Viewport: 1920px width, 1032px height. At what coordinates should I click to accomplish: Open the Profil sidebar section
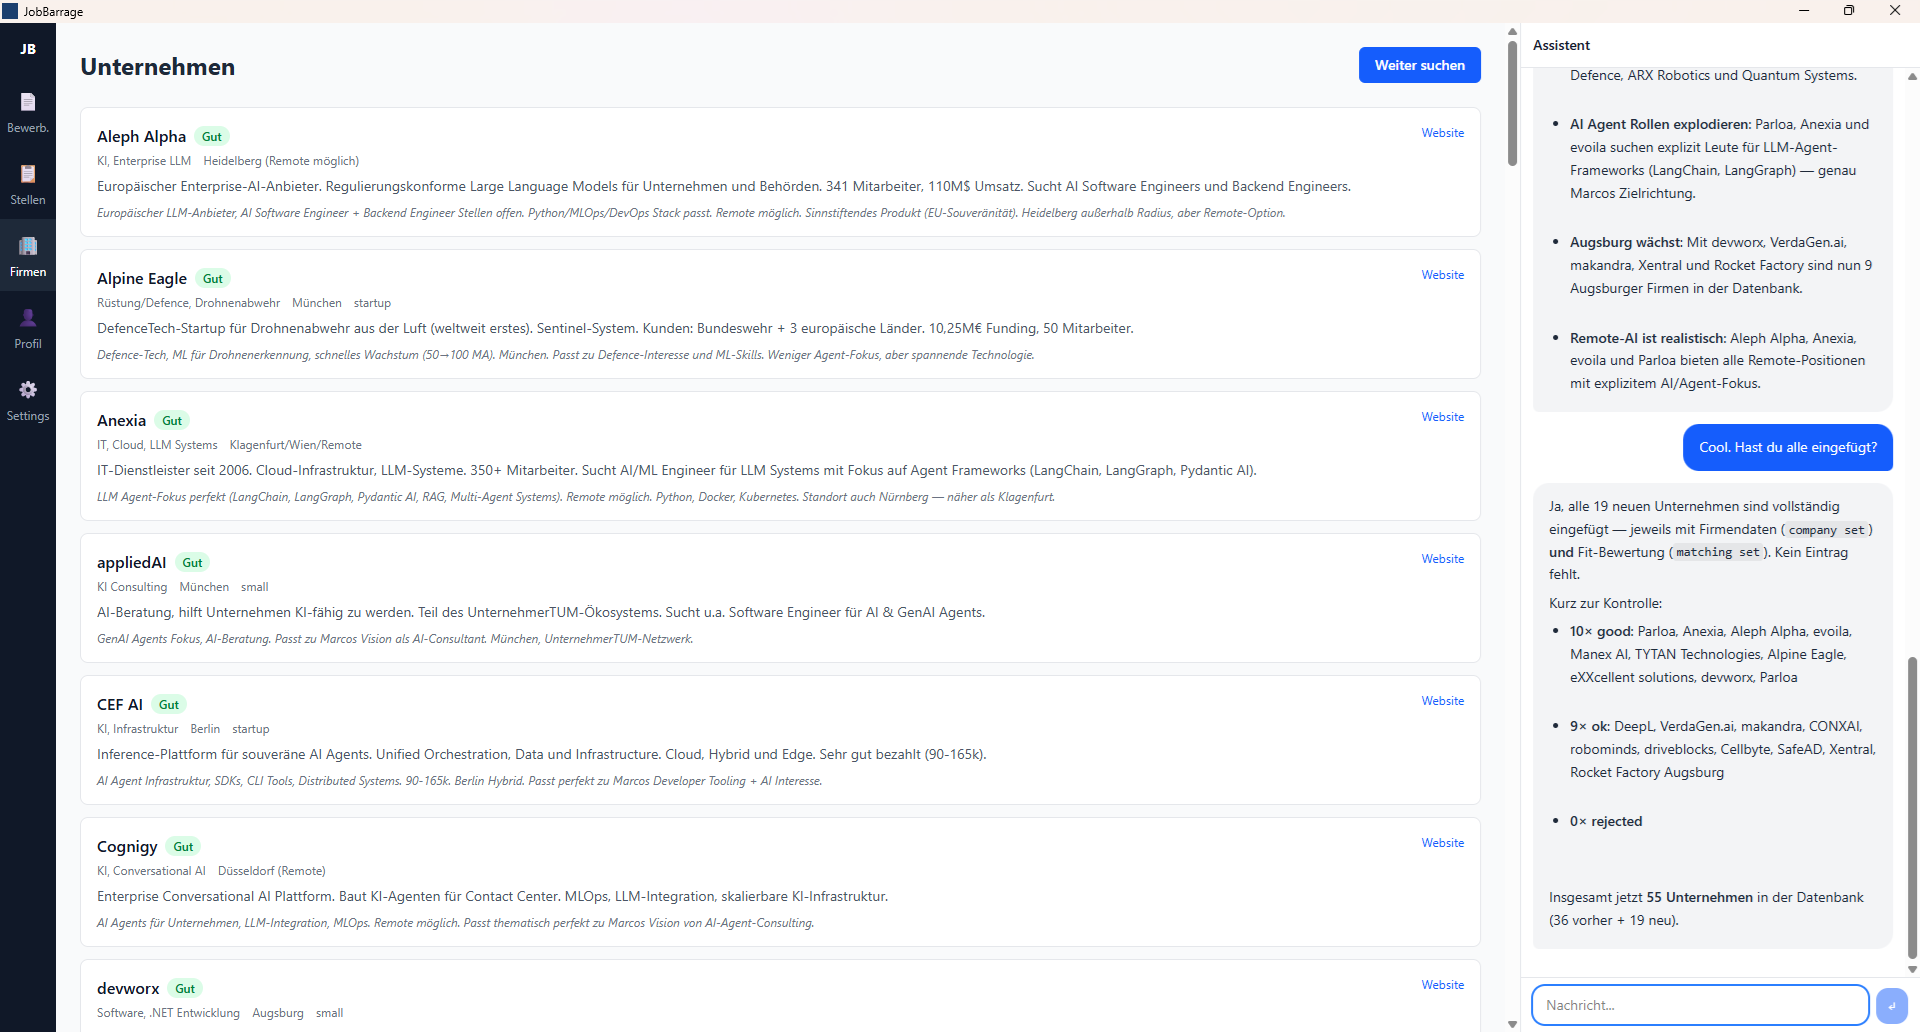pyautogui.click(x=28, y=328)
